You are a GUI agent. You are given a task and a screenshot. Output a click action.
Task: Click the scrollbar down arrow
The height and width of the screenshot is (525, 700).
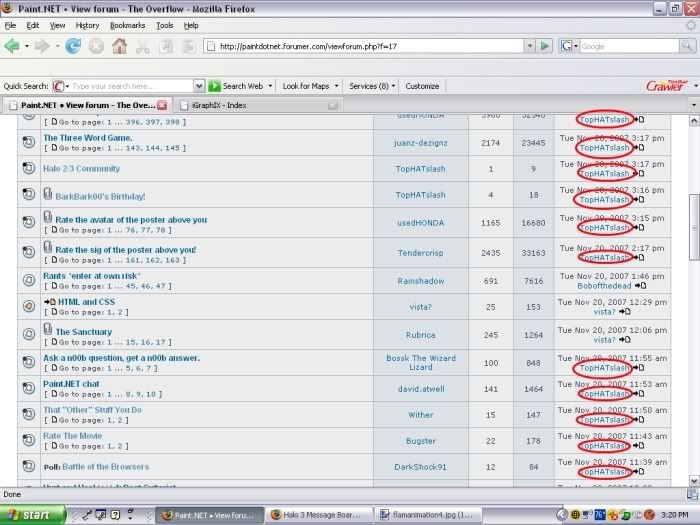[x=694, y=481]
